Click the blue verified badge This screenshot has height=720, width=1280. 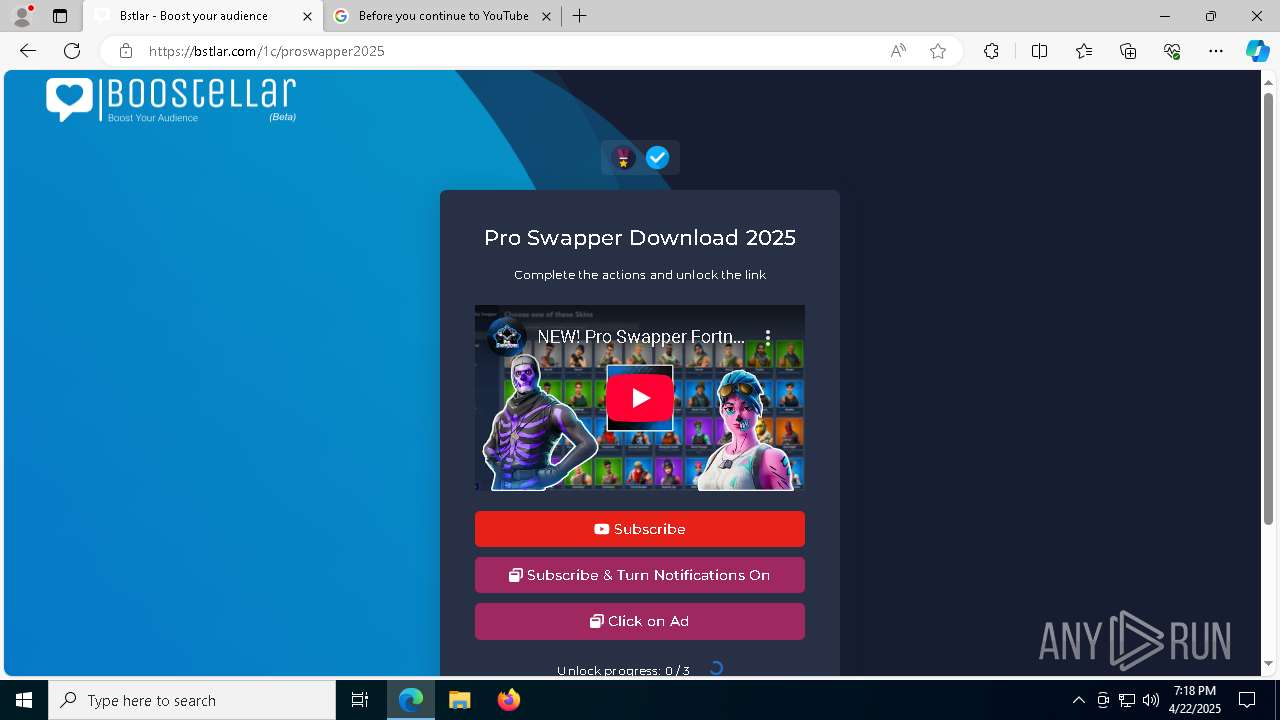point(657,158)
